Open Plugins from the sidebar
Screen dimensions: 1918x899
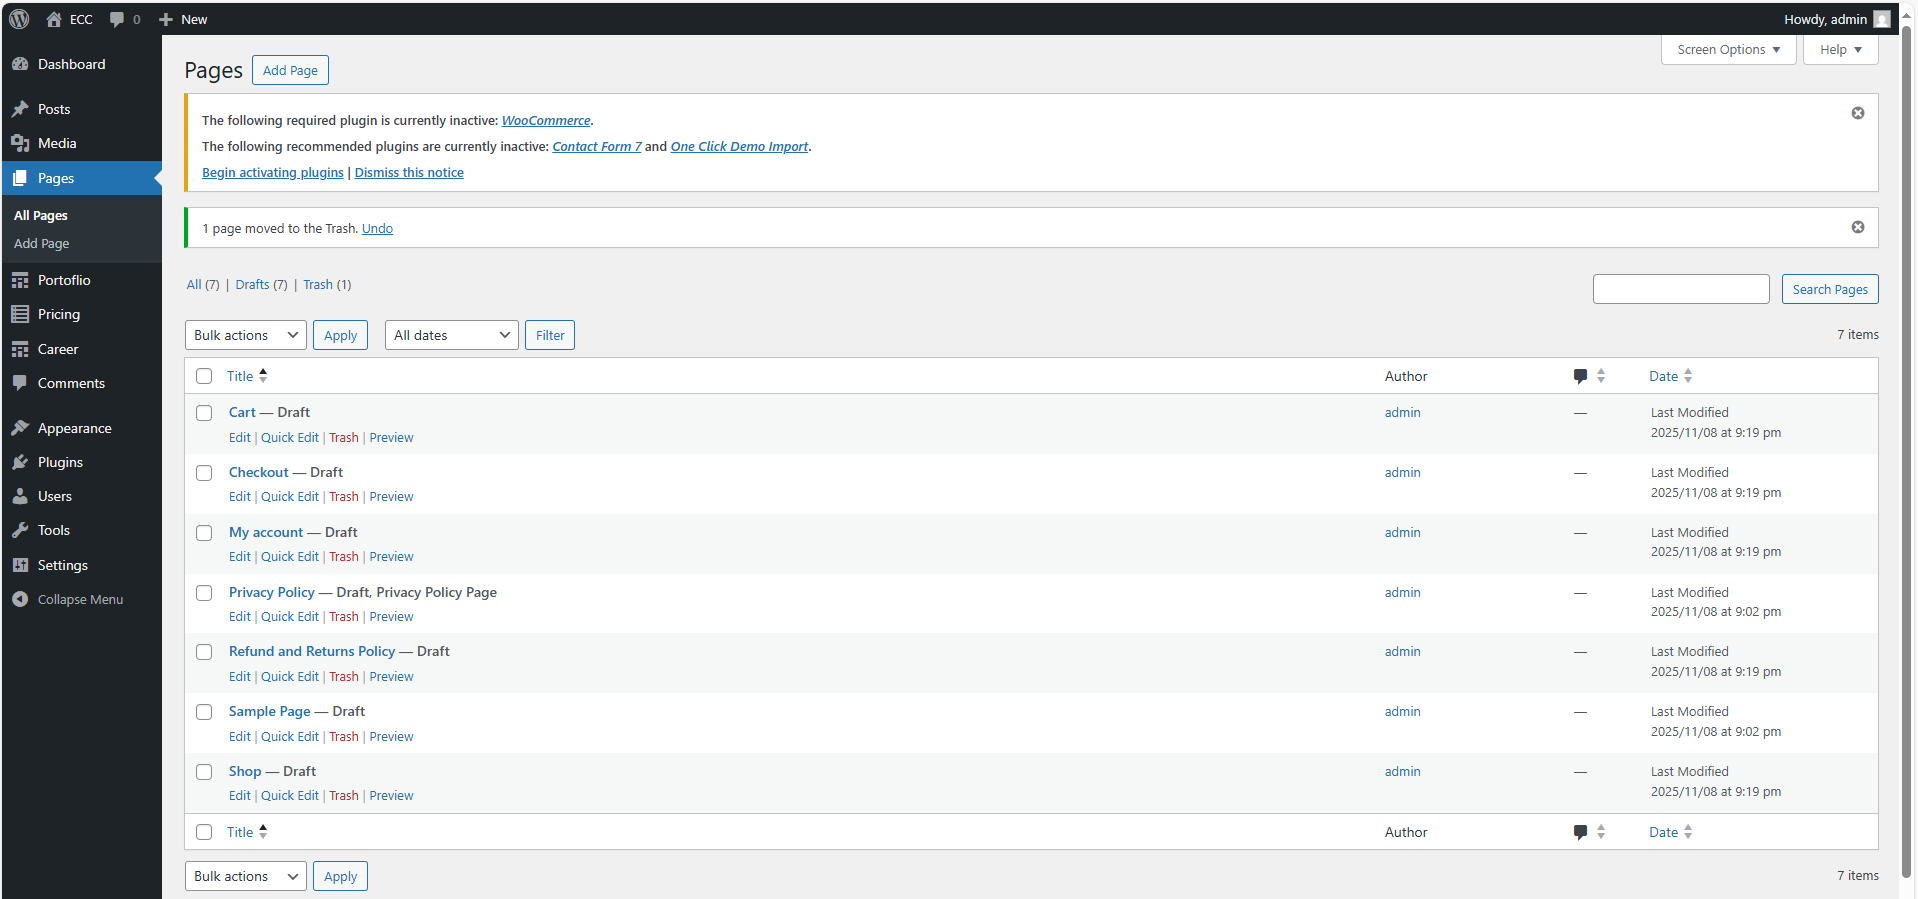[x=60, y=462]
